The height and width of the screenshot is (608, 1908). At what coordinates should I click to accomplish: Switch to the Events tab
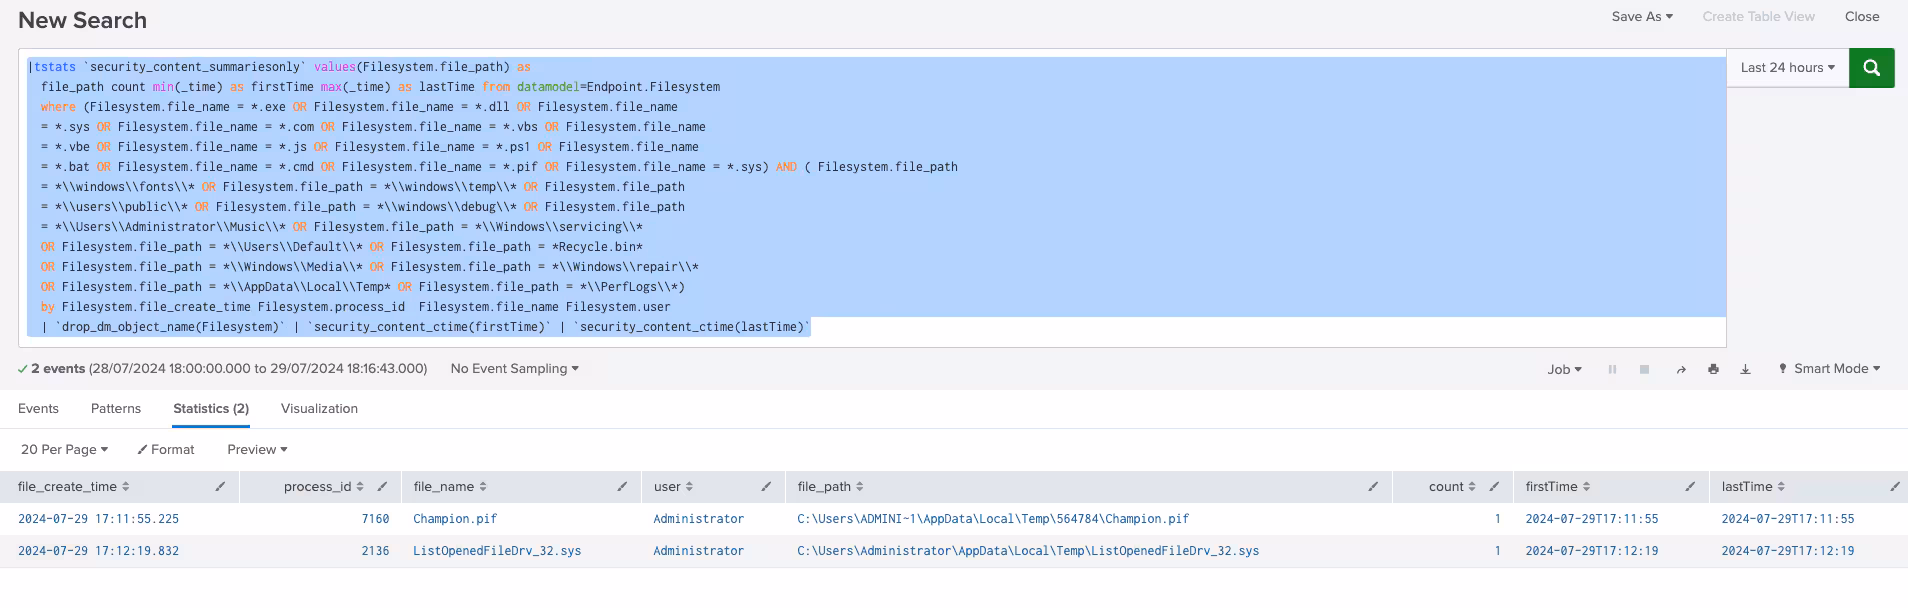click(x=38, y=409)
